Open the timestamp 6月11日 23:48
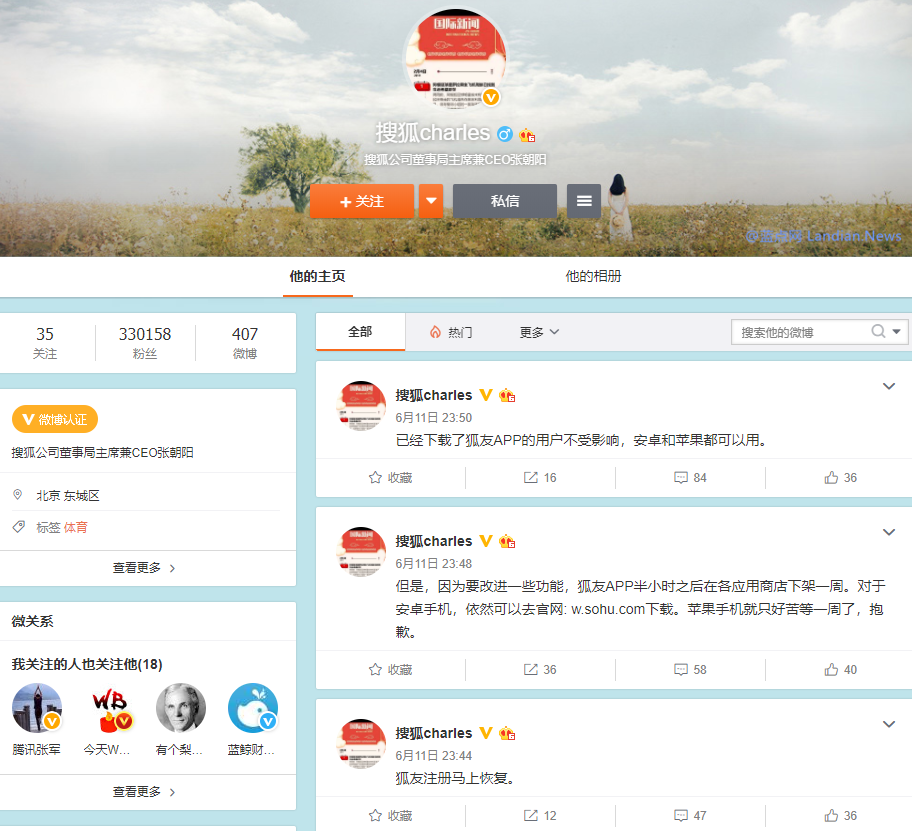 tap(434, 563)
